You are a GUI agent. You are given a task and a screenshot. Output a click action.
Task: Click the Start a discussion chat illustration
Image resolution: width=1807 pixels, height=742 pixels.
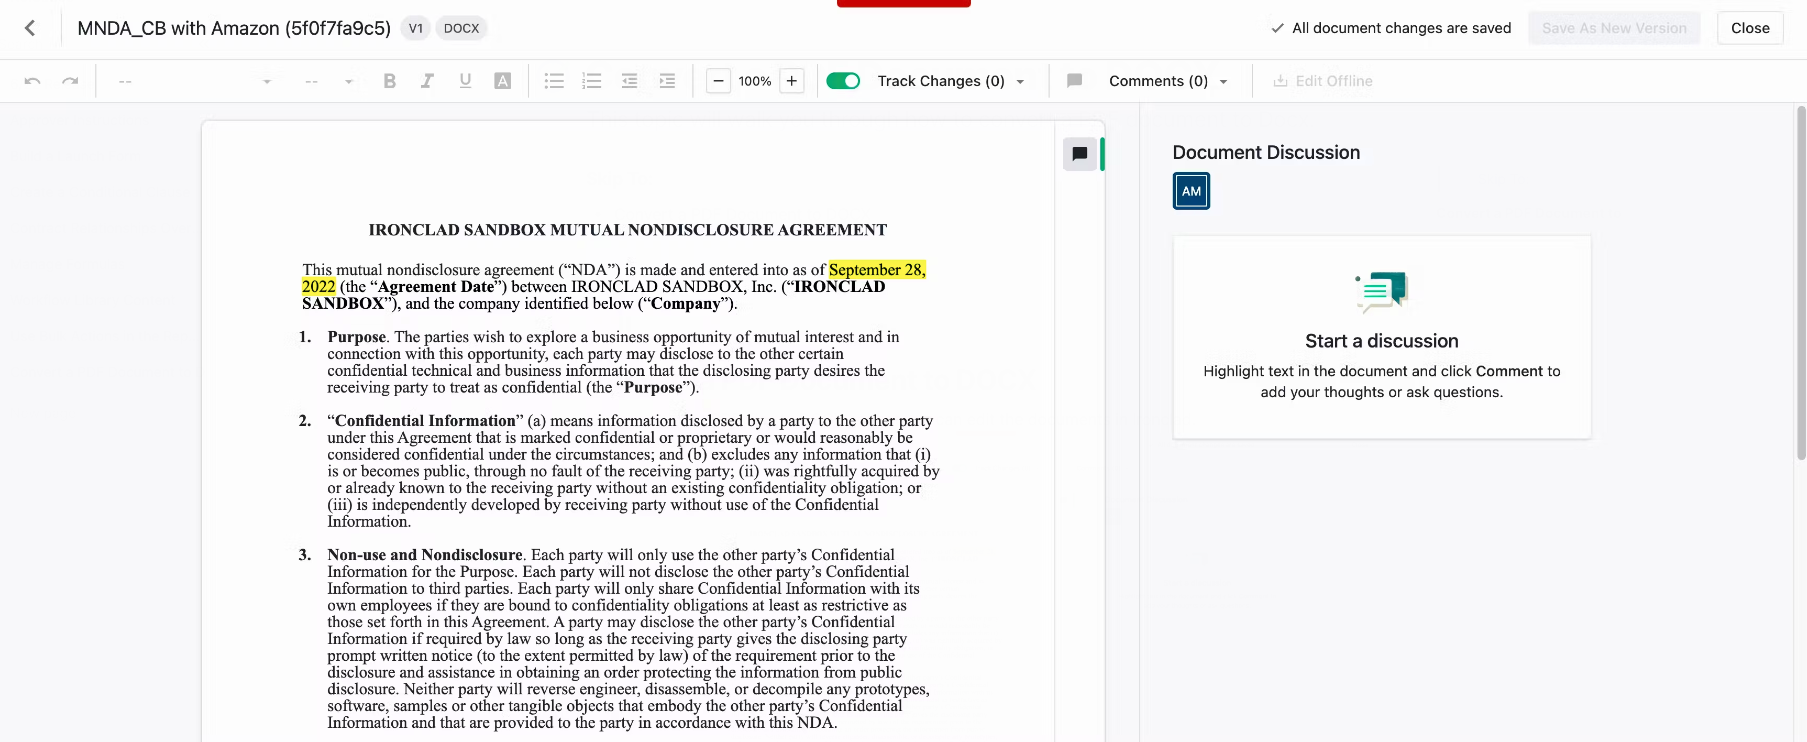(x=1382, y=292)
